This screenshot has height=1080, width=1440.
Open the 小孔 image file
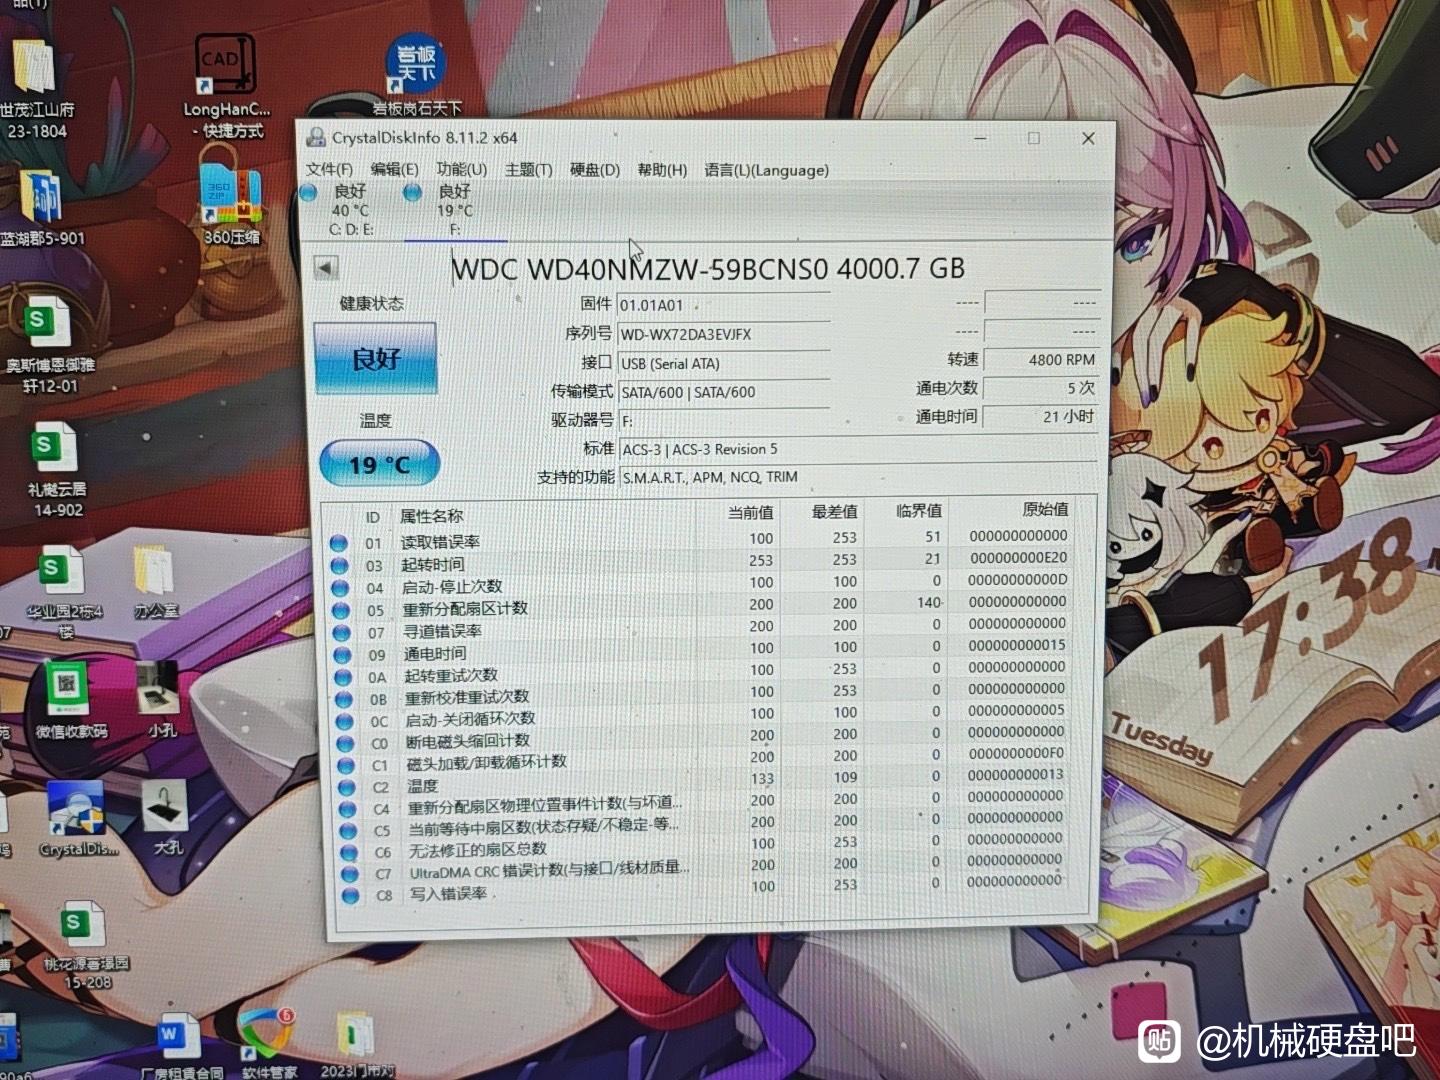click(x=161, y=698)
